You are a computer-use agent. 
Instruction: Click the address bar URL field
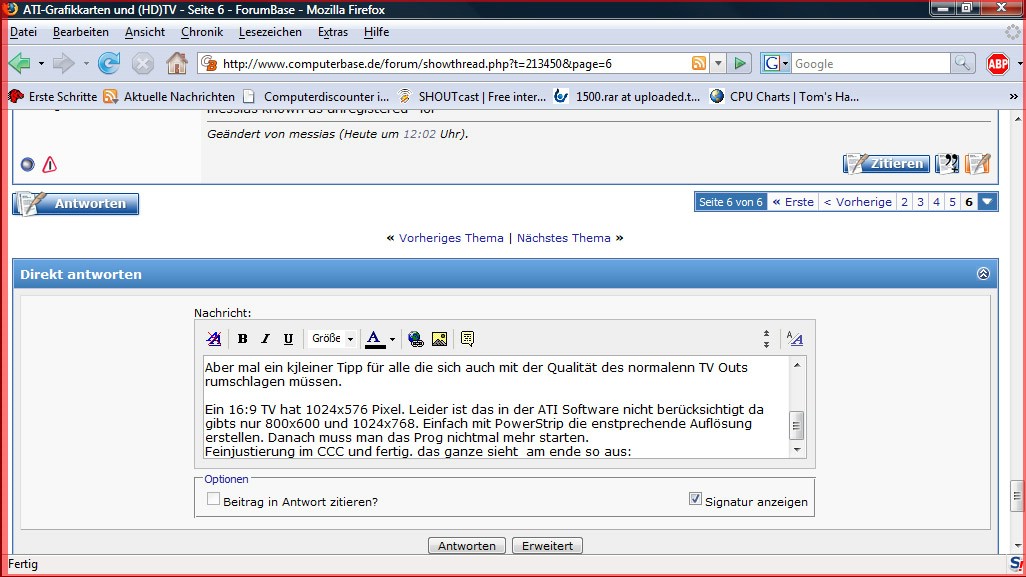point(453,63)
